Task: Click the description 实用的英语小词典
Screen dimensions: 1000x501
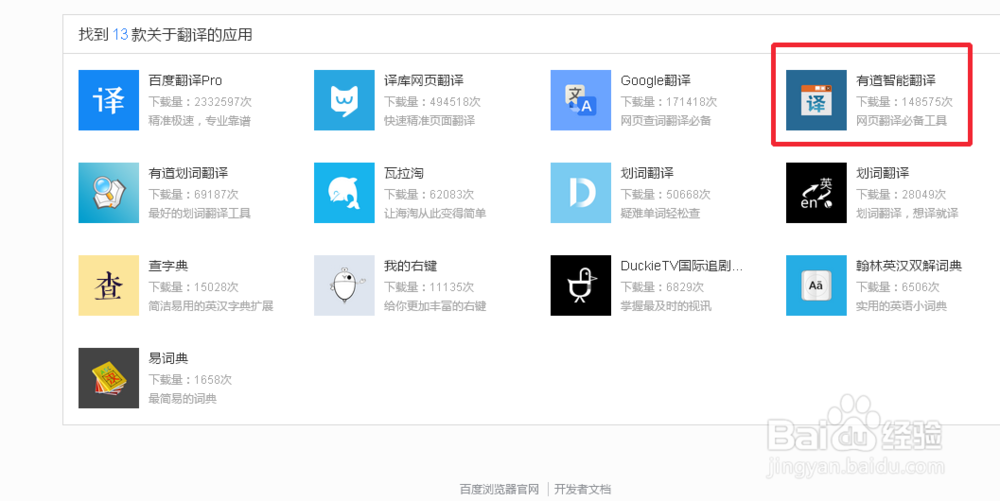Action: pos(901,306)
